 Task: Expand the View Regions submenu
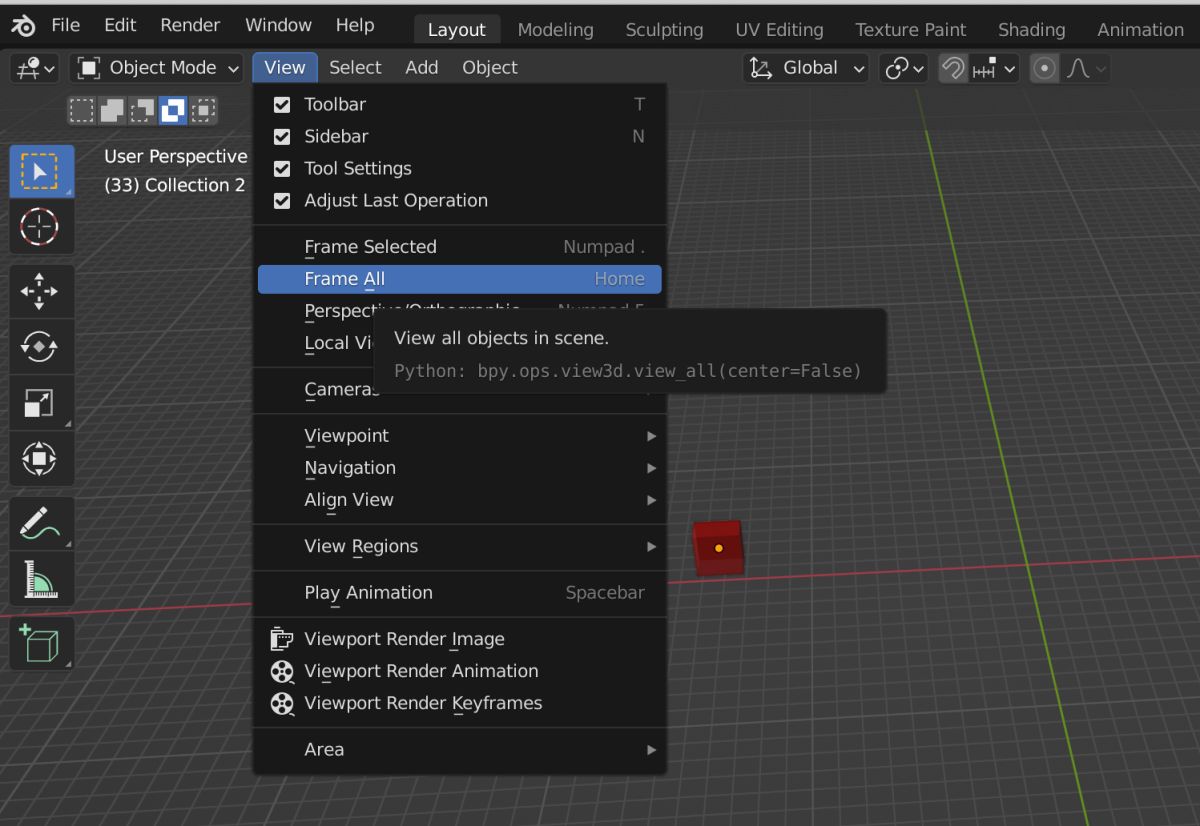(459, 546)
